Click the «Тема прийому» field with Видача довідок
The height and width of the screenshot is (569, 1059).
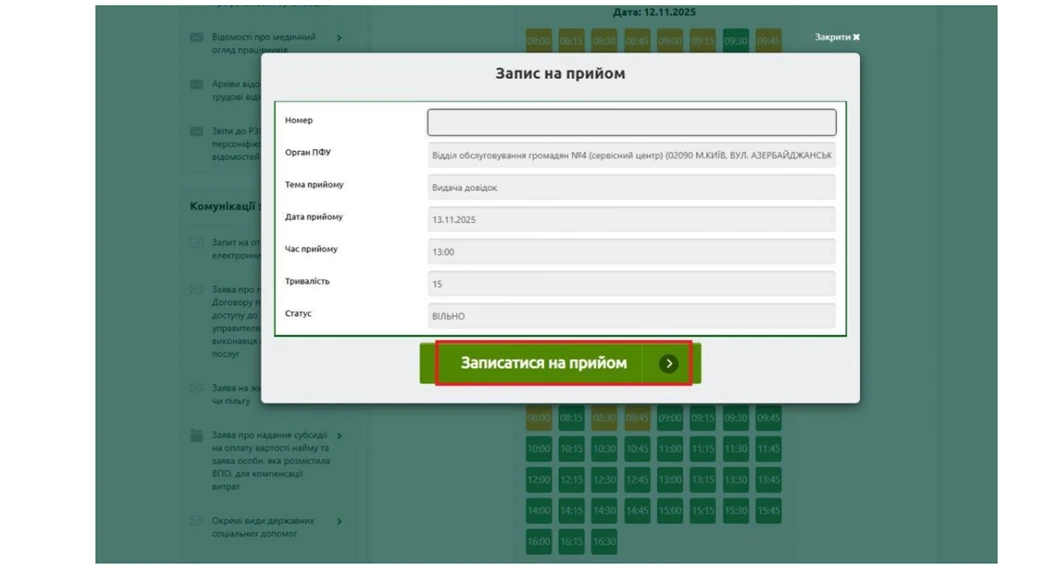tap(631, 187)
